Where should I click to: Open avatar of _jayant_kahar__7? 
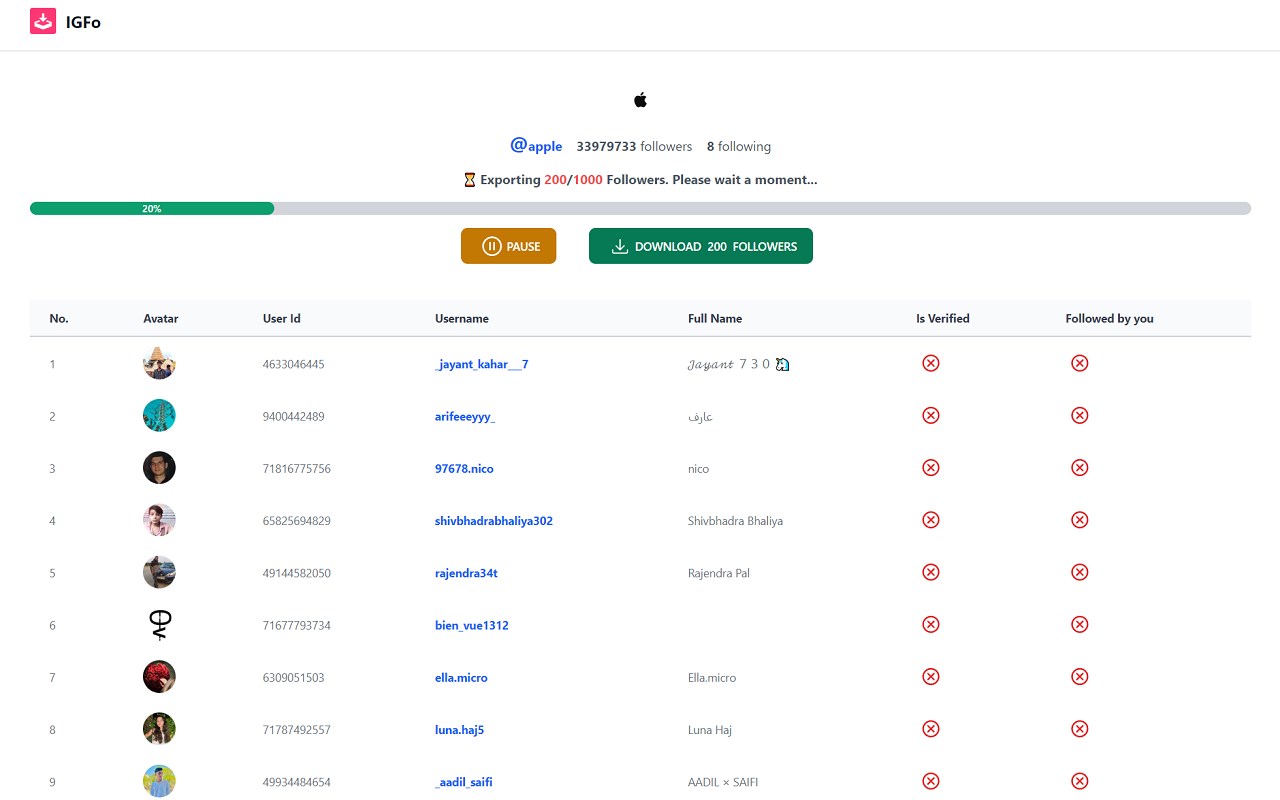(x=159, y=363)
